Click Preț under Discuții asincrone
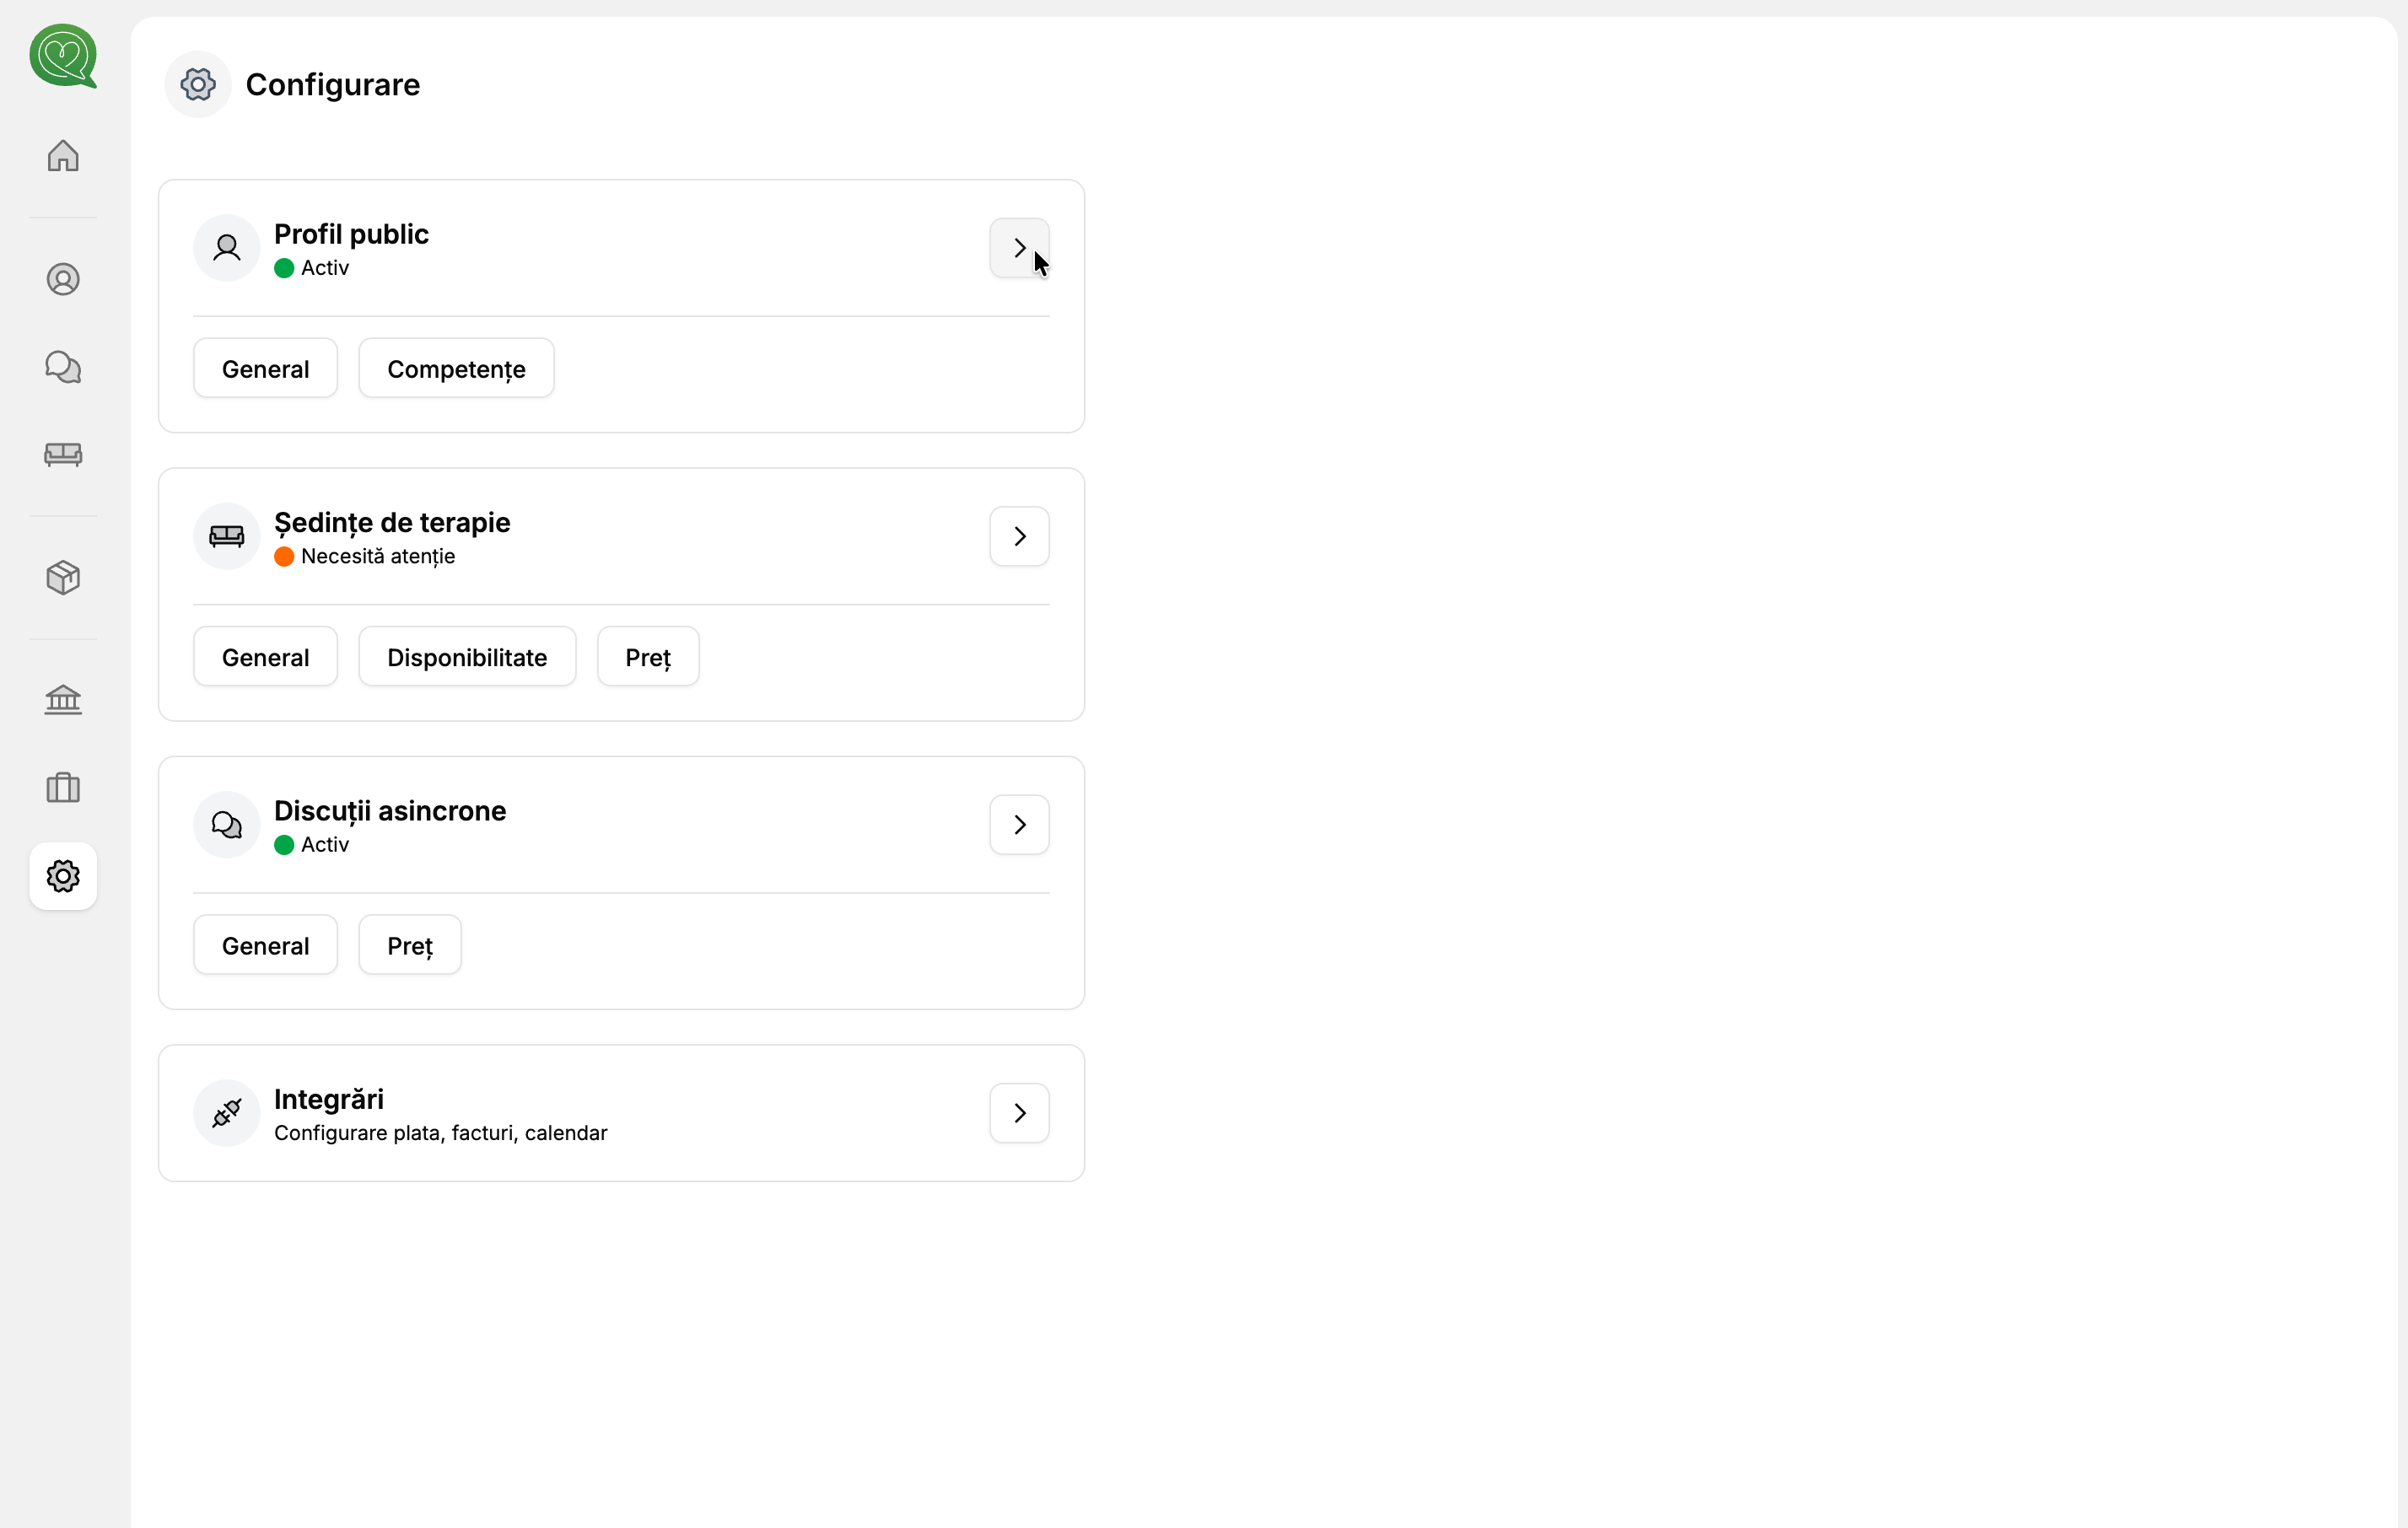This screenshot has width=2408, height=1528. [409, 944]
